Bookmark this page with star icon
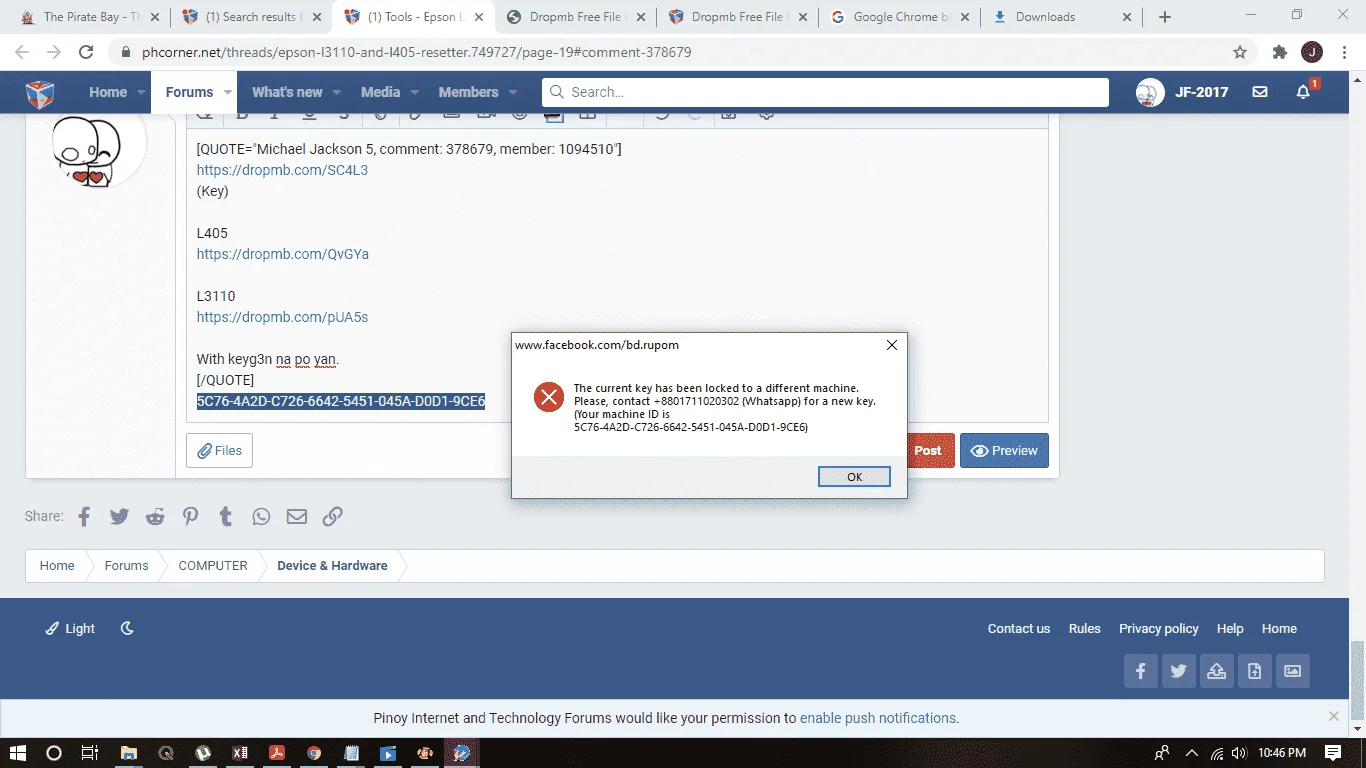This screenshot has width=1366, height=768. [x=1240, y=52]
